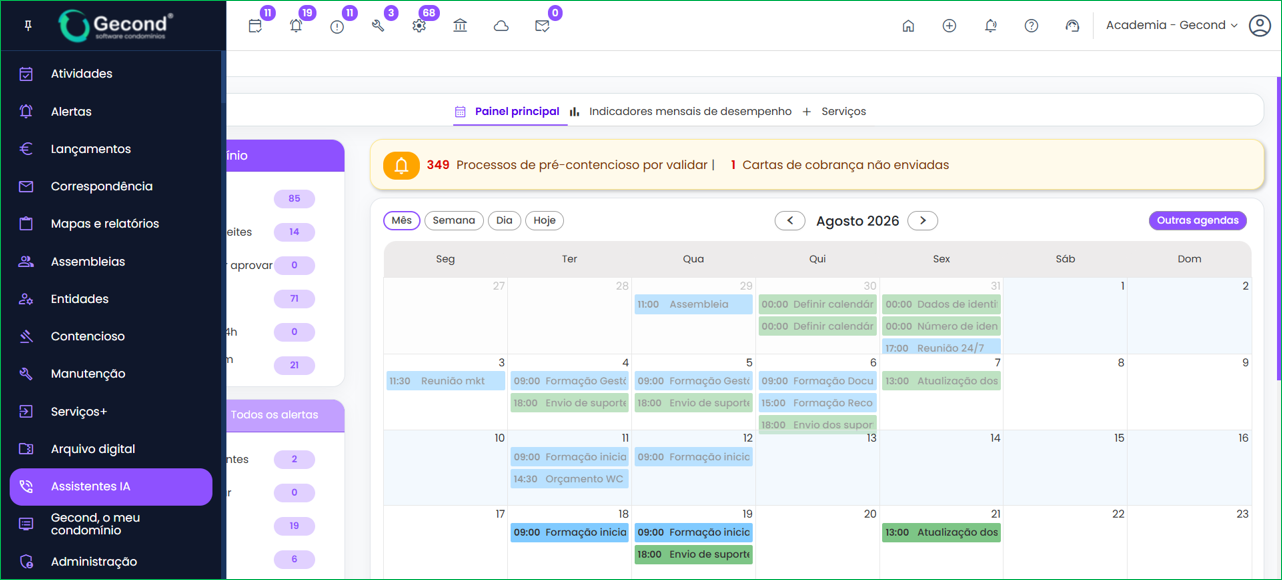Open notifications bell near help icon
Viewport: 1282px width, 580px height.
[990, 26]
